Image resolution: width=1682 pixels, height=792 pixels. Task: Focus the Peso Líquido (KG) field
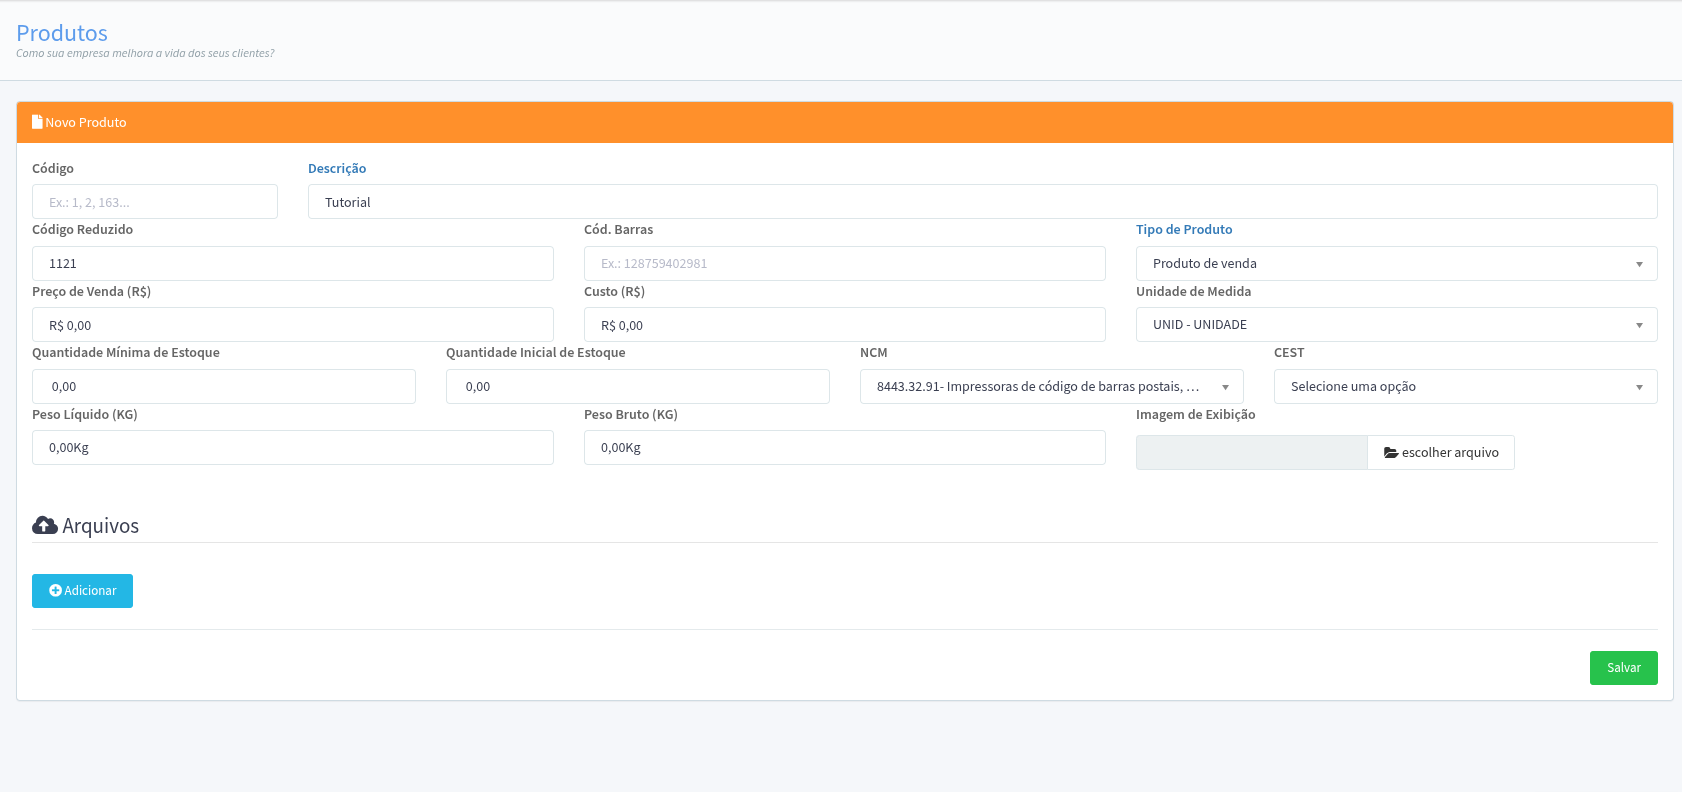292,448
